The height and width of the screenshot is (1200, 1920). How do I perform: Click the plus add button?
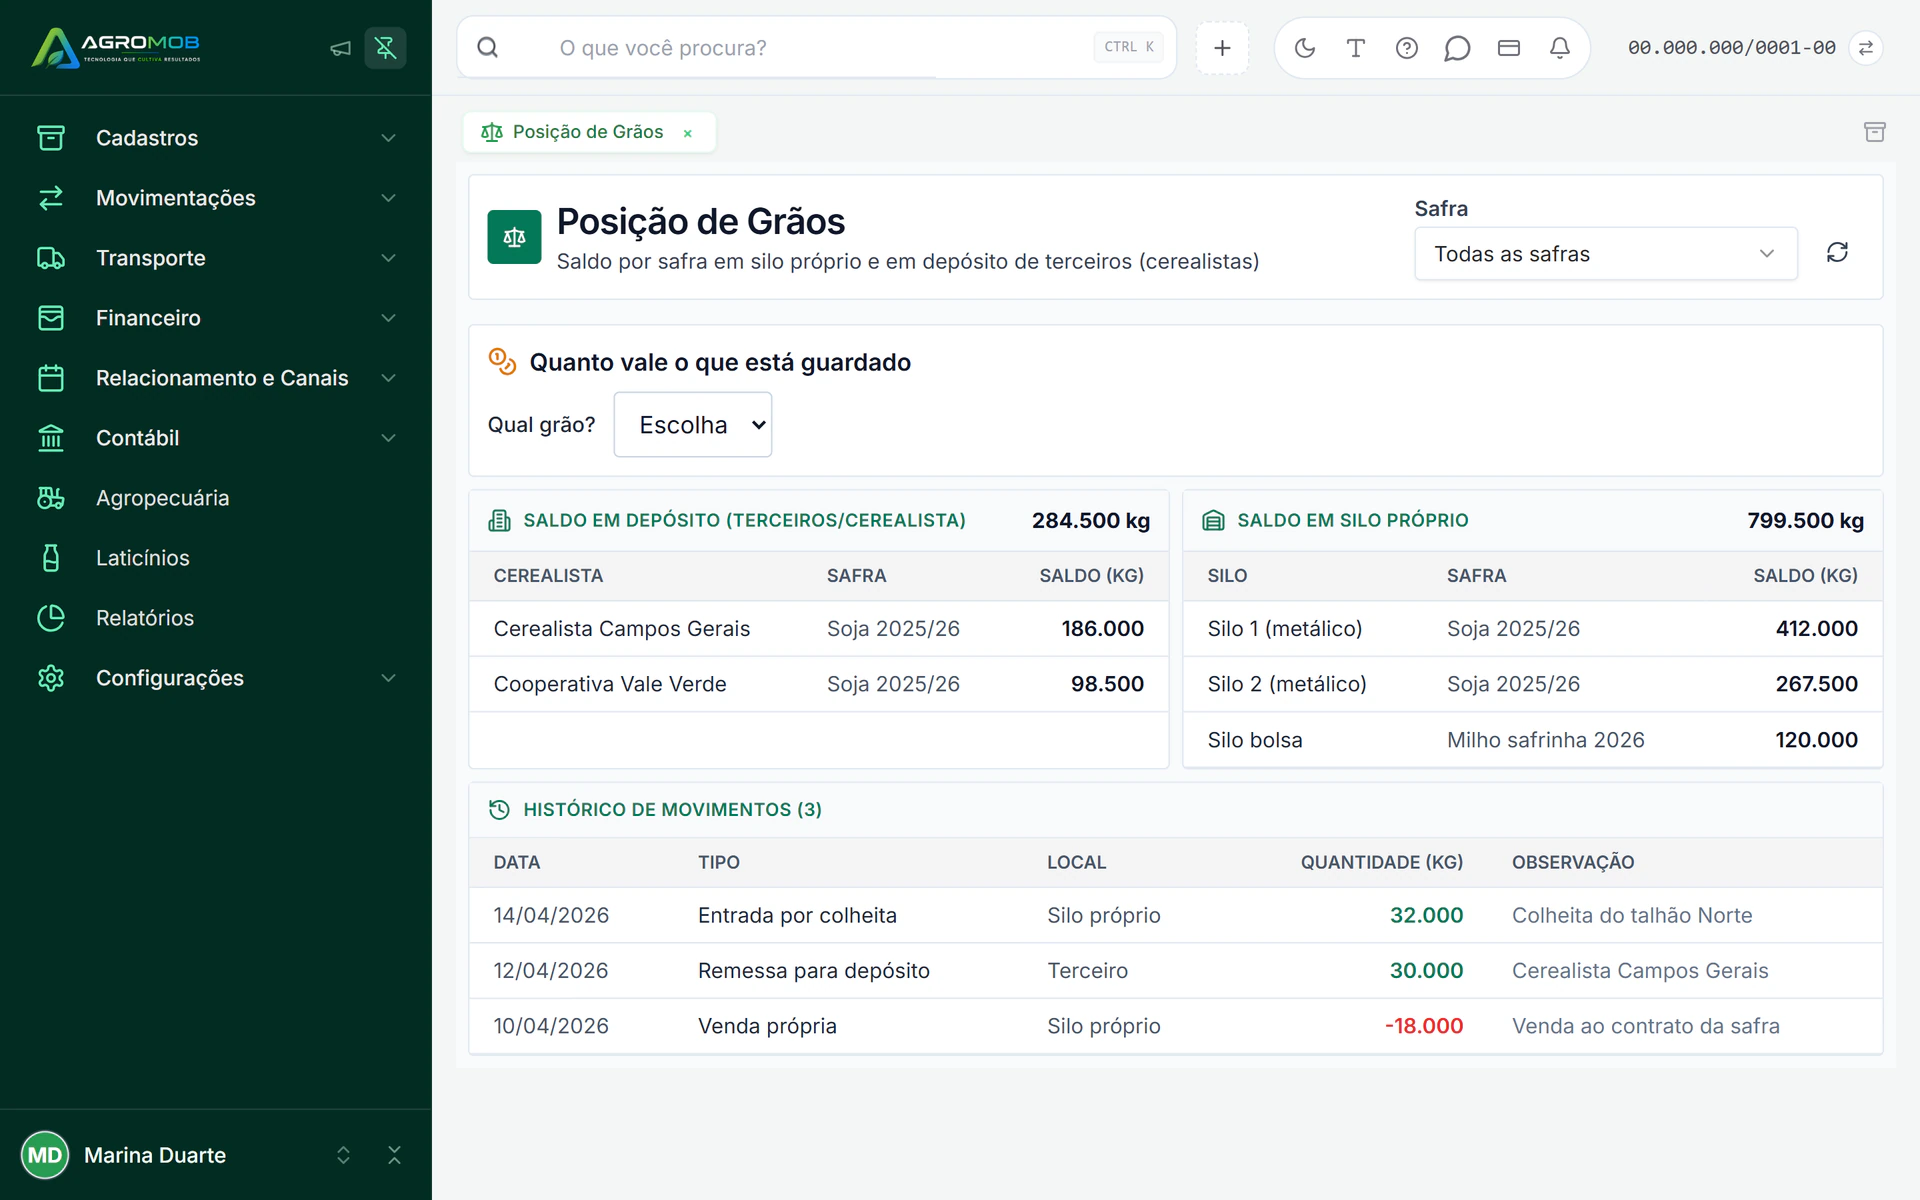[1222, 48]
